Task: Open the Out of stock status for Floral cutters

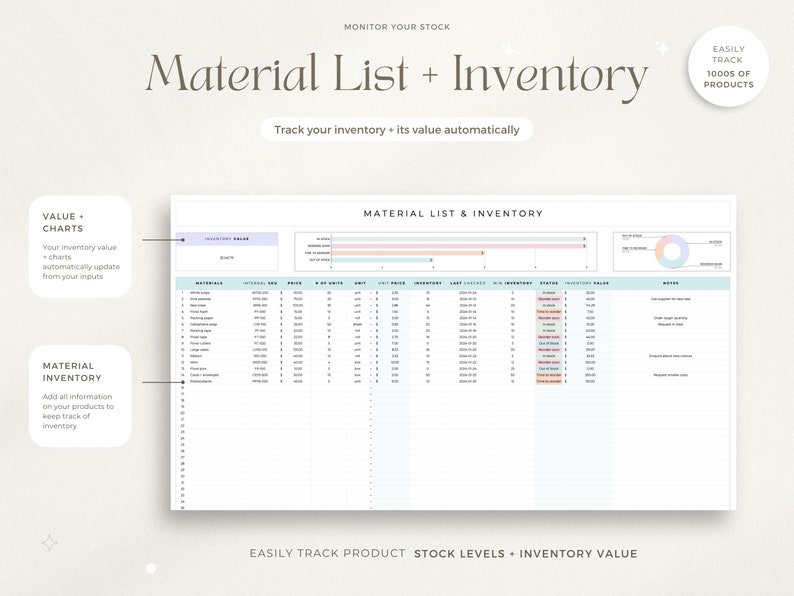Action: tap(549, 343)
